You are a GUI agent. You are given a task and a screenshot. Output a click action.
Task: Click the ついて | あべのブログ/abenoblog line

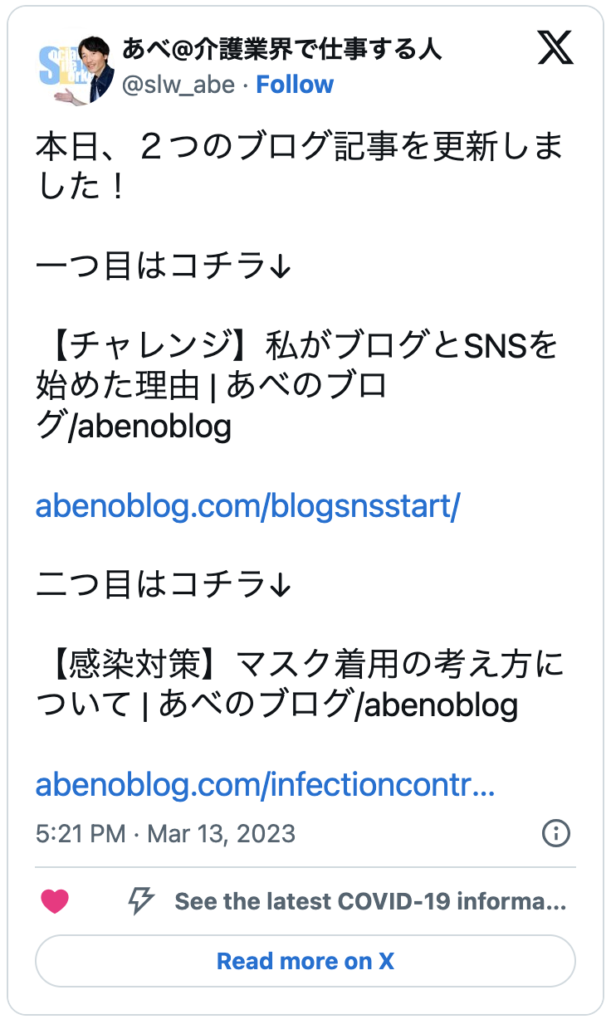(276, 705)
